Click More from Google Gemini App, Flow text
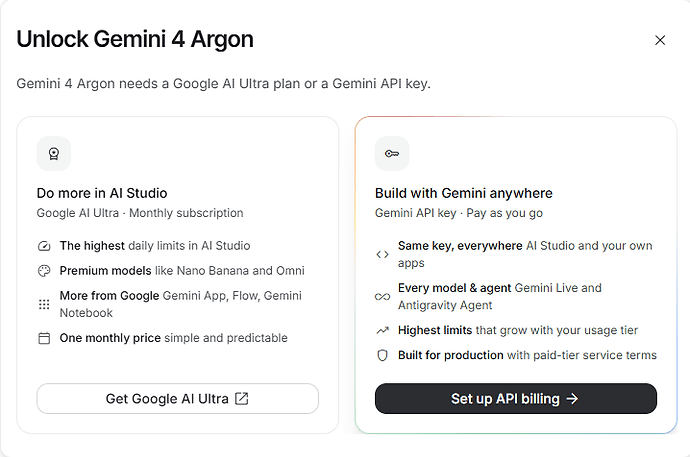This screenshot has width=690, height=457. [181, 304]
